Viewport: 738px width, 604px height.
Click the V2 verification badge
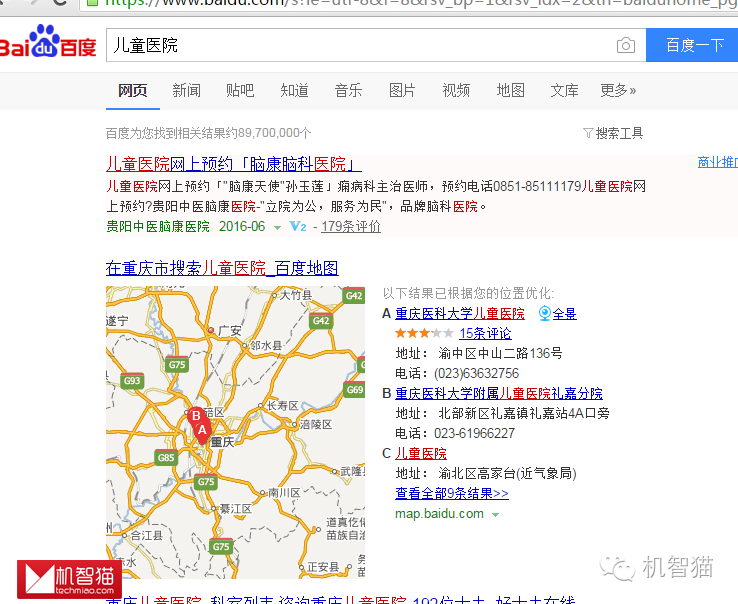[298, 226]
